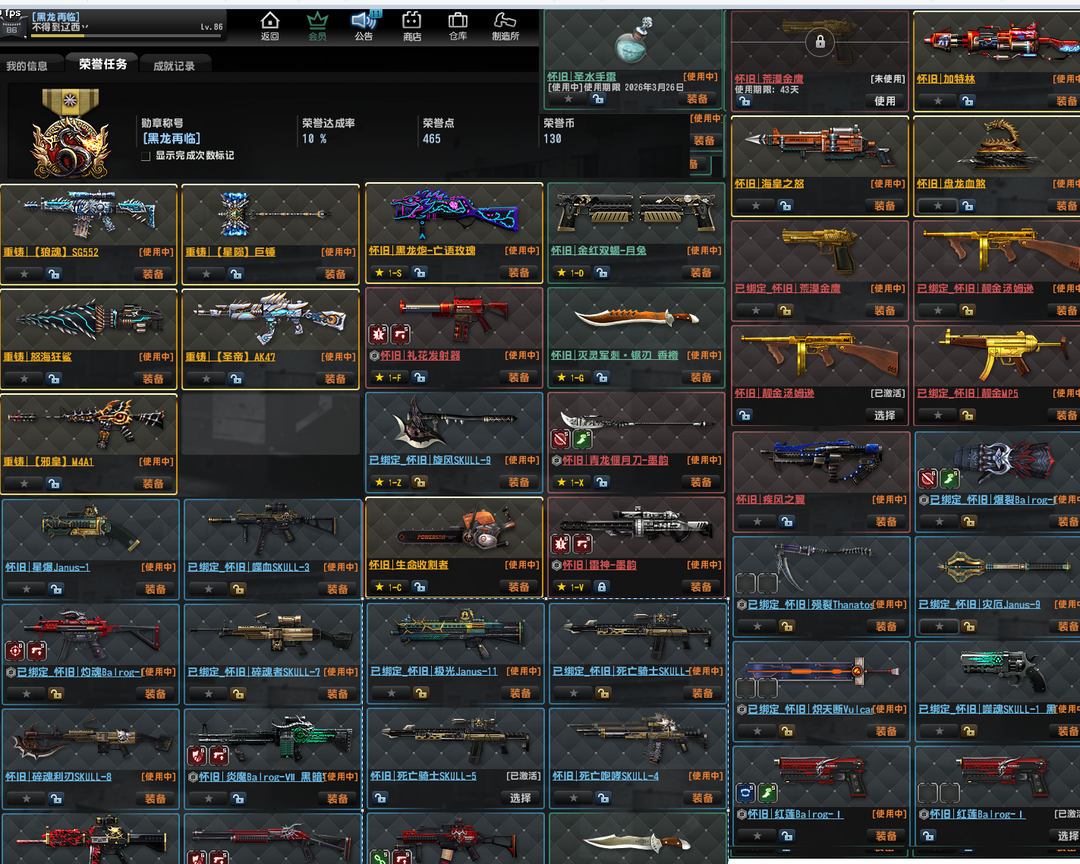Click lock icon on 碎魂利刃SKULL-8
The image size is (1080, 864).
click(56, 799)
